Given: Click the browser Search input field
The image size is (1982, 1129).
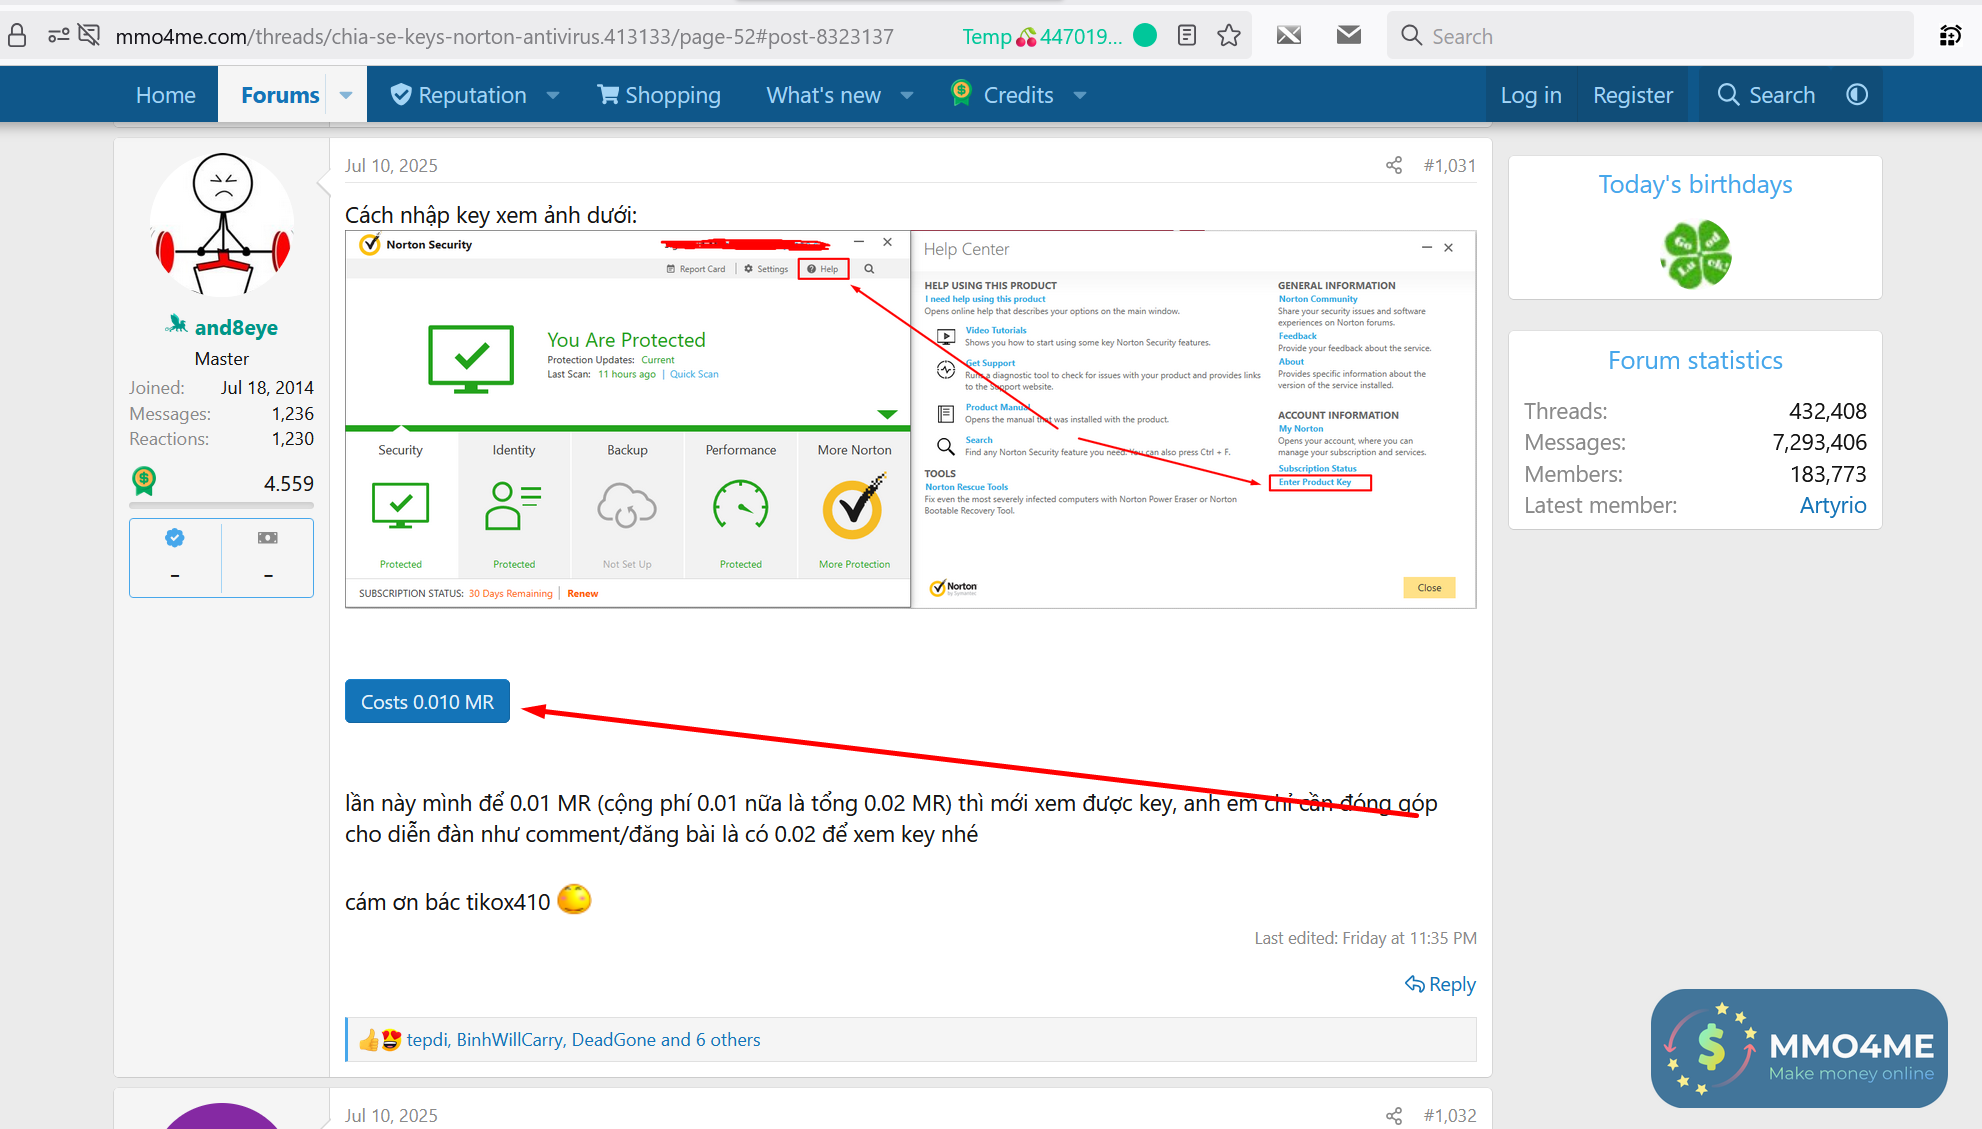Looking at the screenshot, I should (x=1650, y=36).
